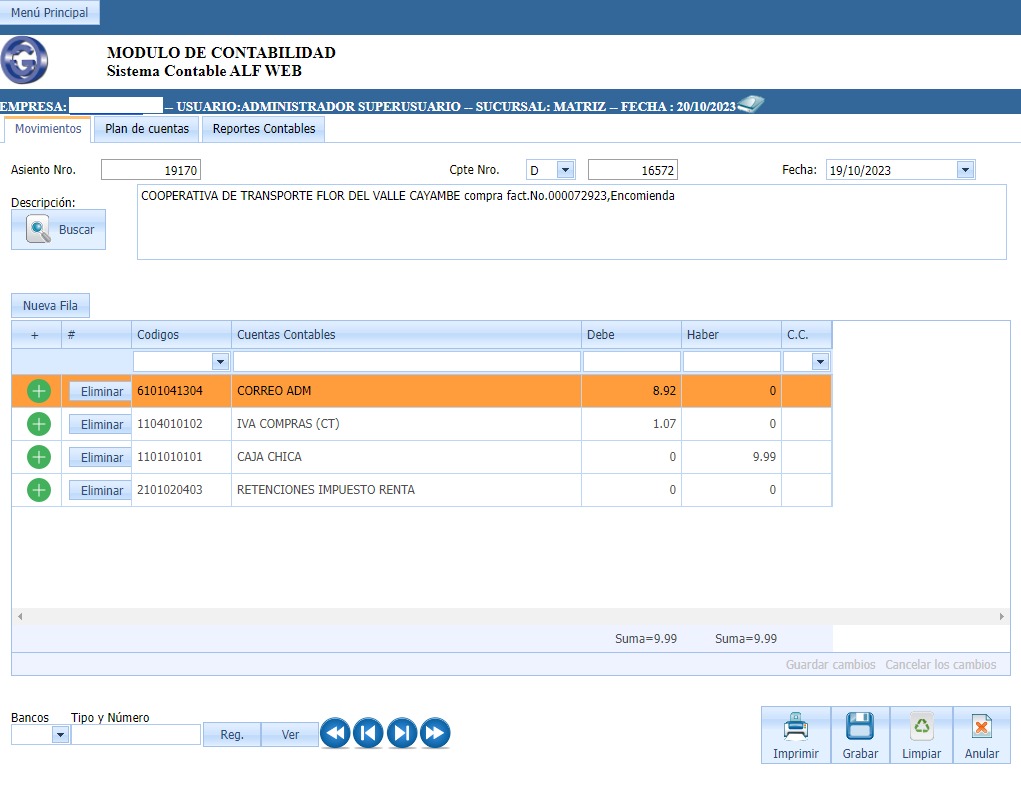Remove the IVA COMPRAS (CT) row with Eliminar
Viewport: 1021px width, 803px height.
101,425
